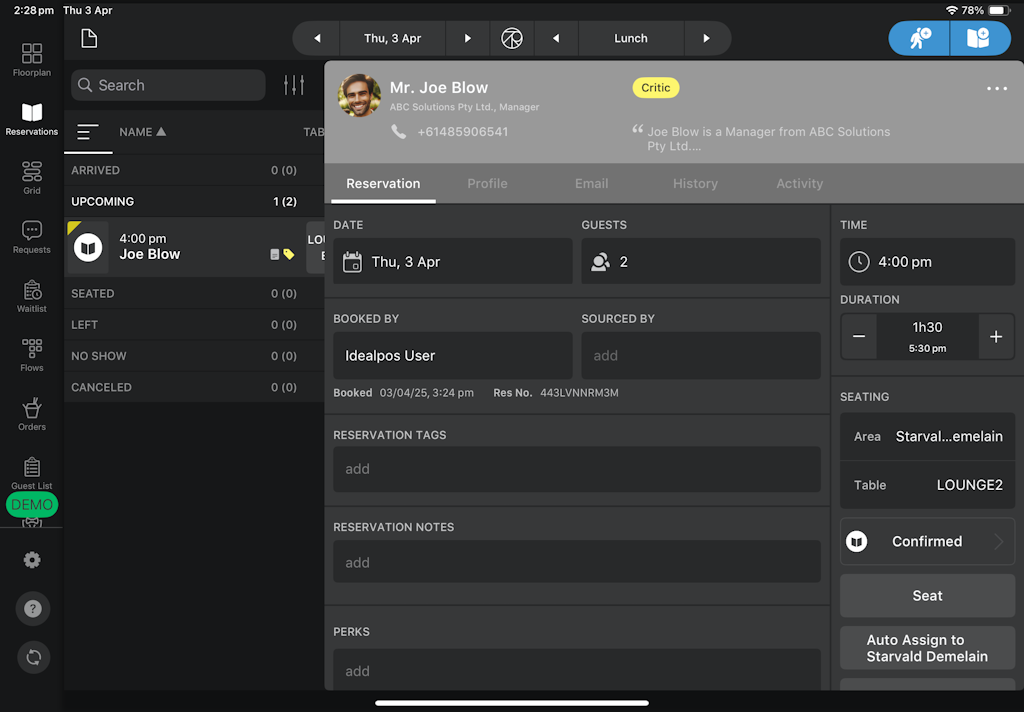Switch to the History tab

[695, 183]
